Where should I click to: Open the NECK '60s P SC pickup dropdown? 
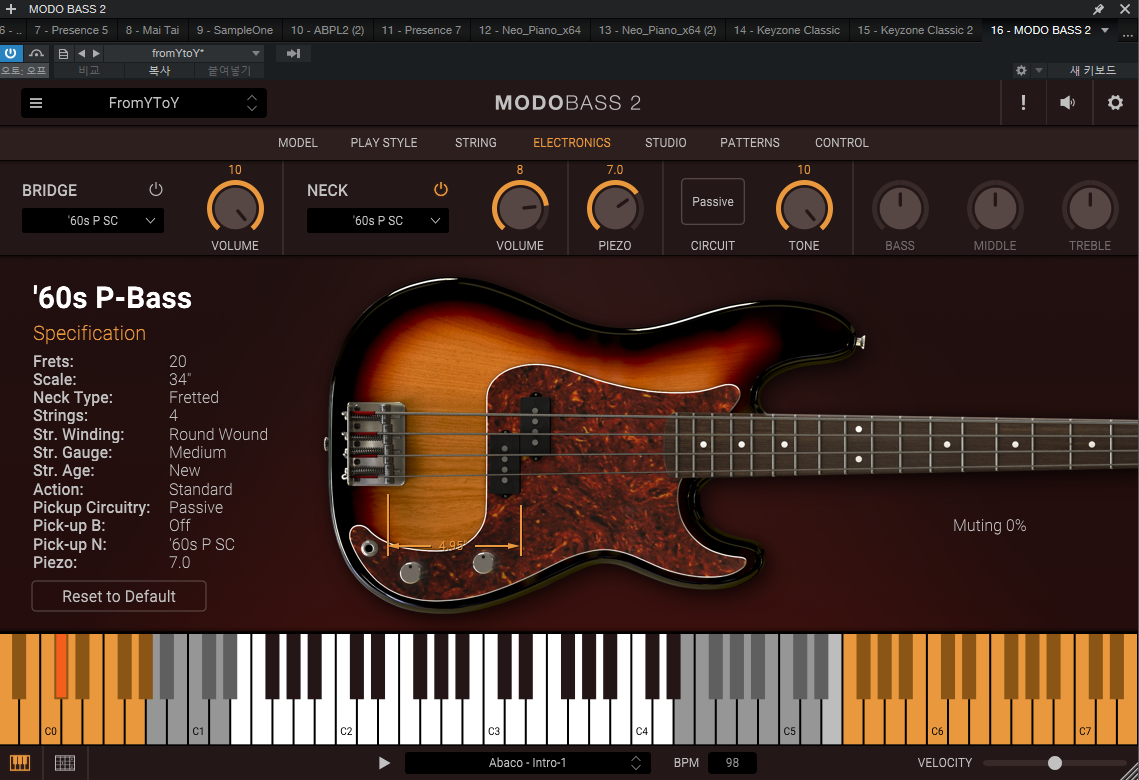pos(378,221)
